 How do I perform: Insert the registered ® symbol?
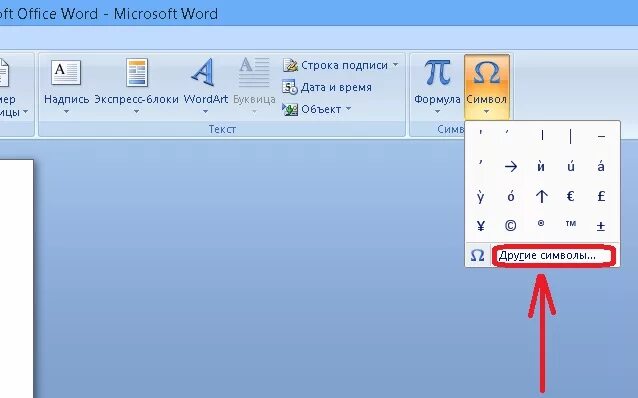pyautogui.click(x=541, y=223)
